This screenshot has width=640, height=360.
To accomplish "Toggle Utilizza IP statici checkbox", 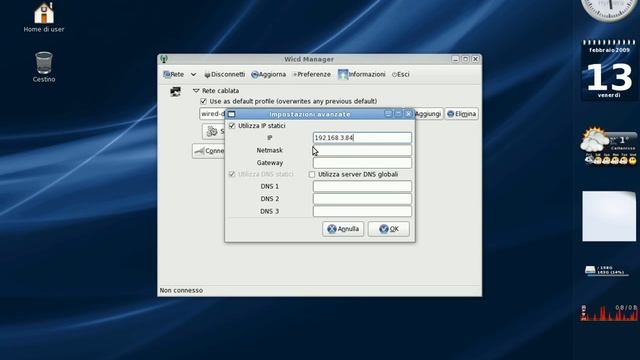I will coord(232,126).
